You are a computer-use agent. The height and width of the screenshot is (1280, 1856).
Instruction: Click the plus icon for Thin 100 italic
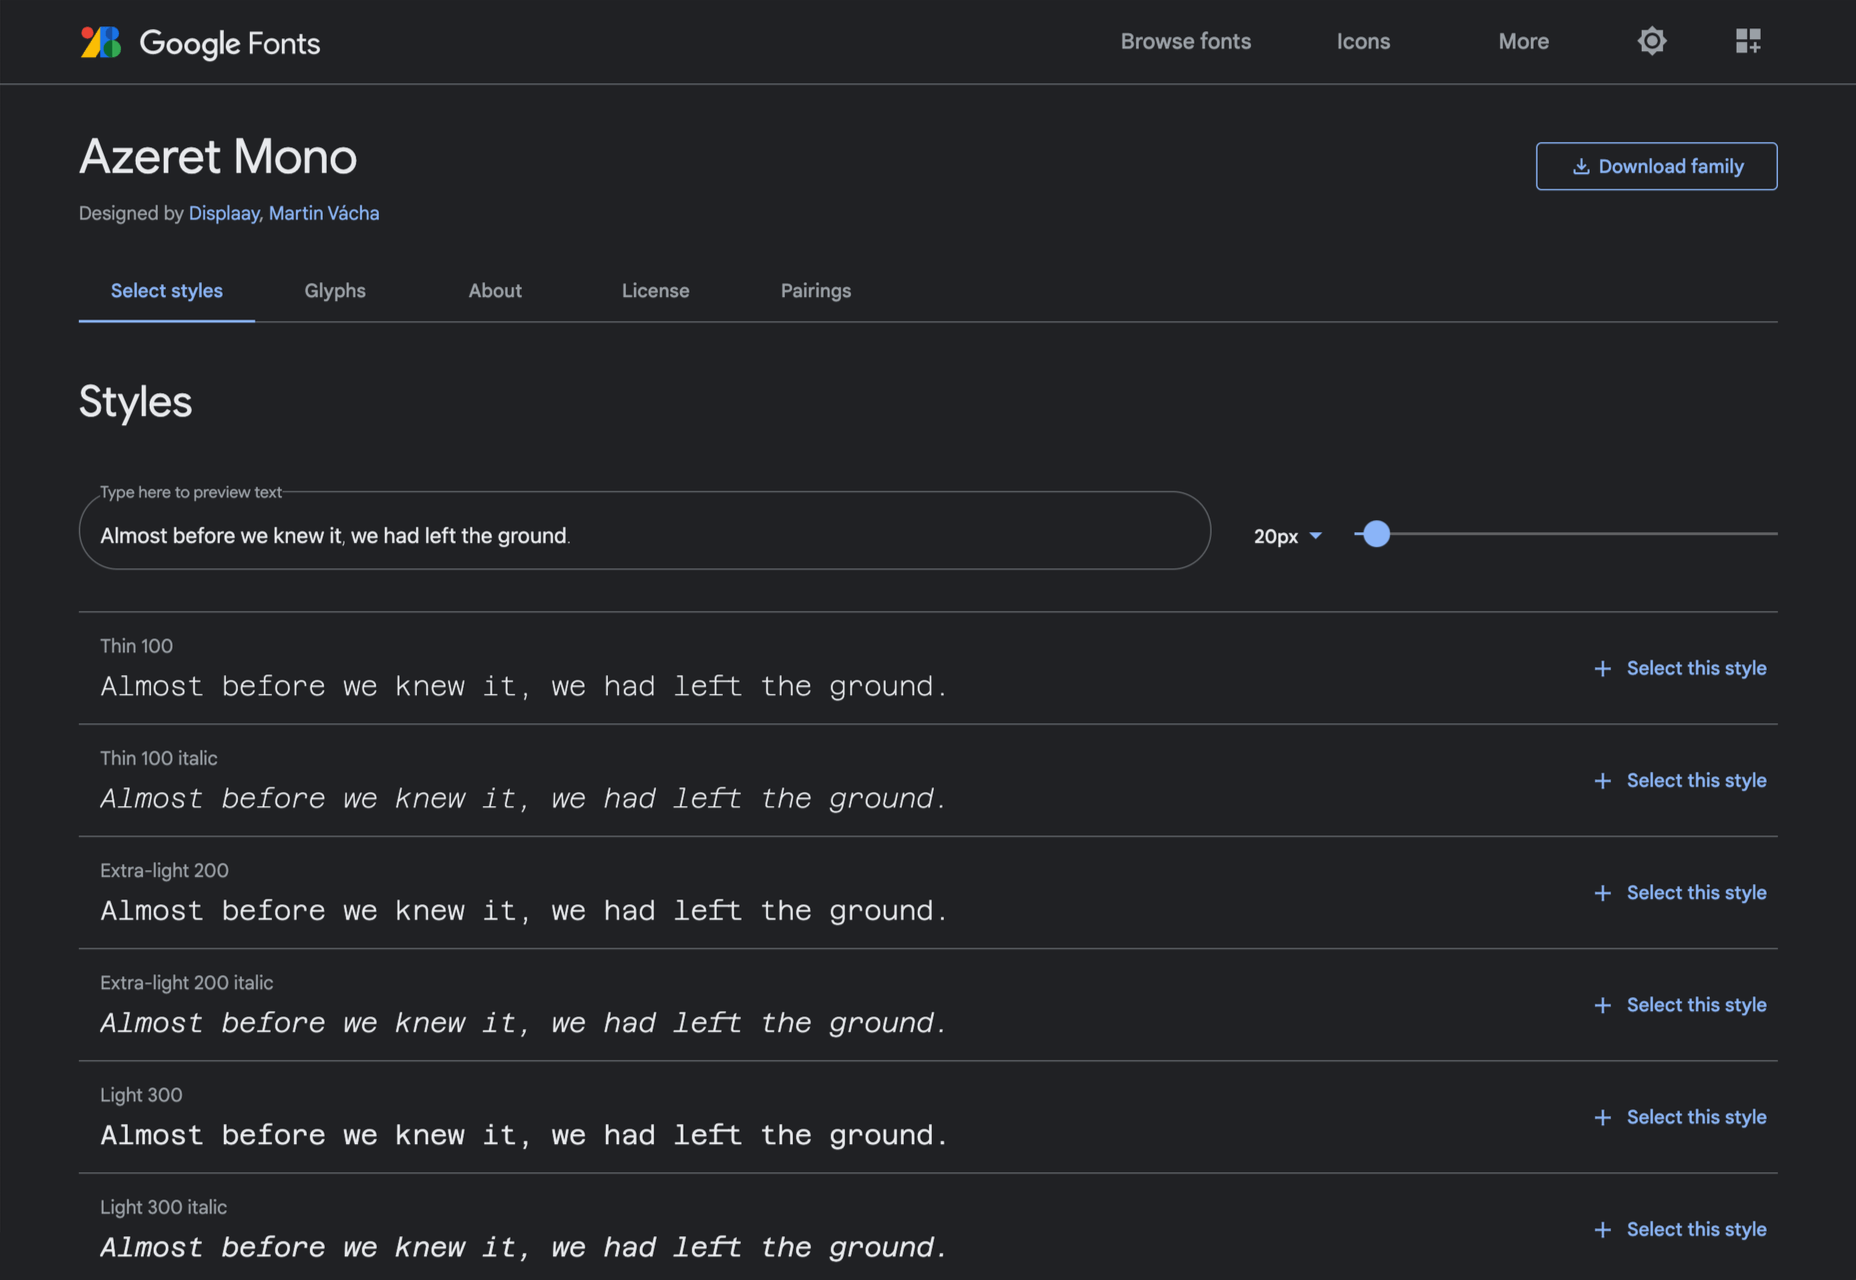[1602, 780]
